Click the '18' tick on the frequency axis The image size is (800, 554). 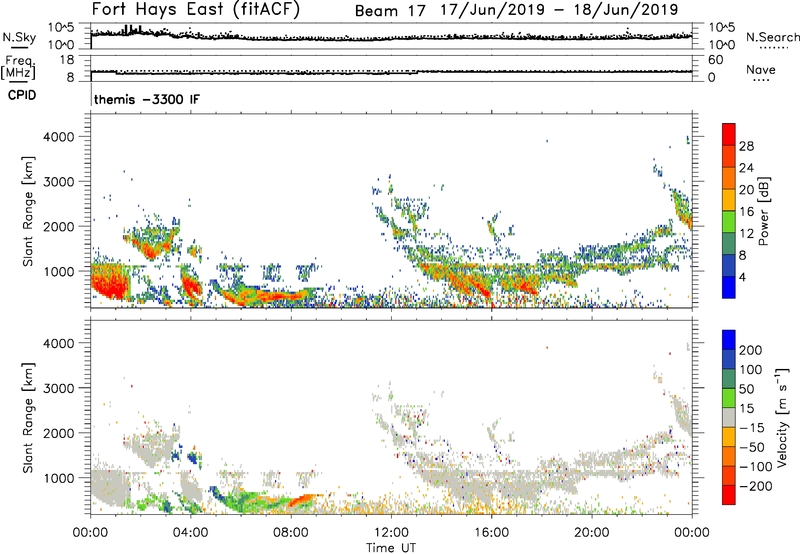(x=67, y=60)
